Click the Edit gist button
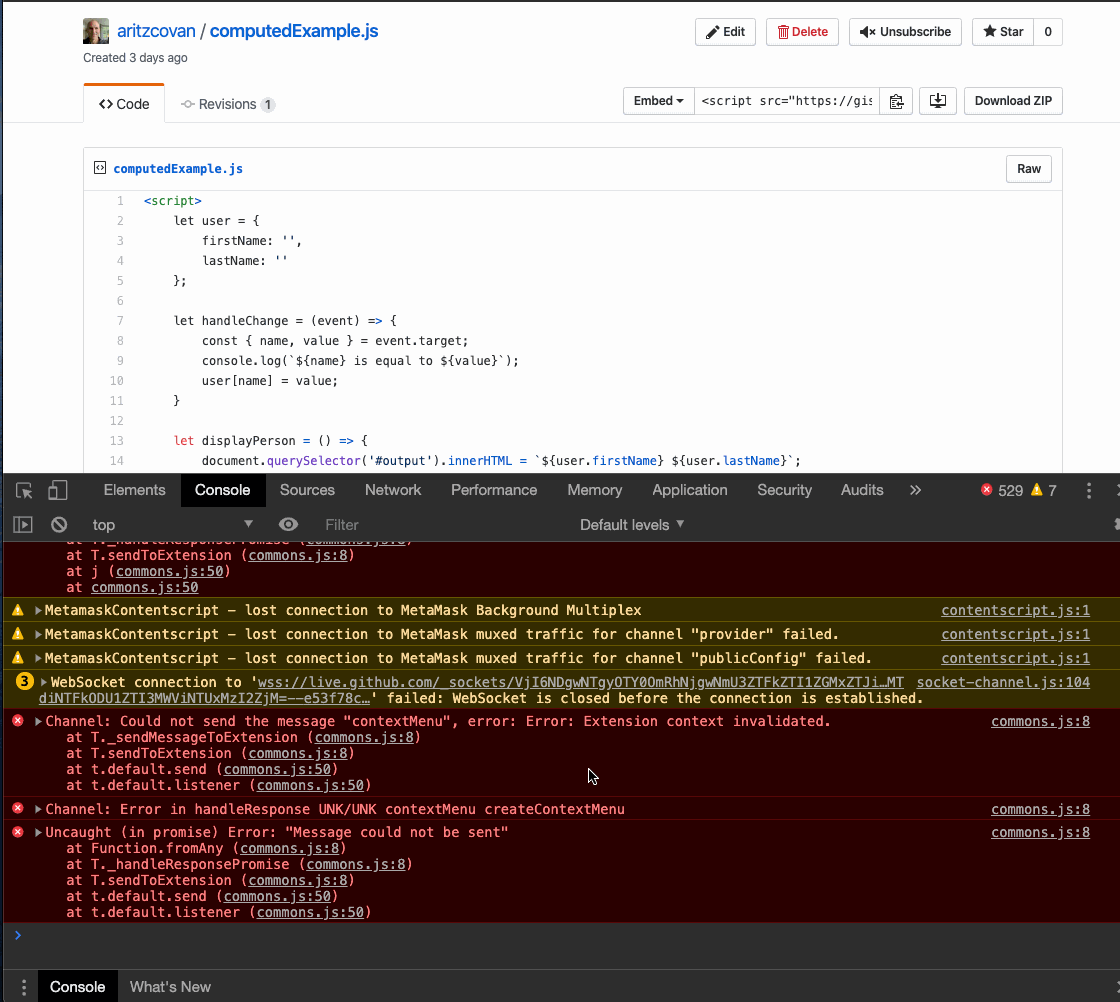The height and width of the screenshot is (1002, 1120). (725, 32)
